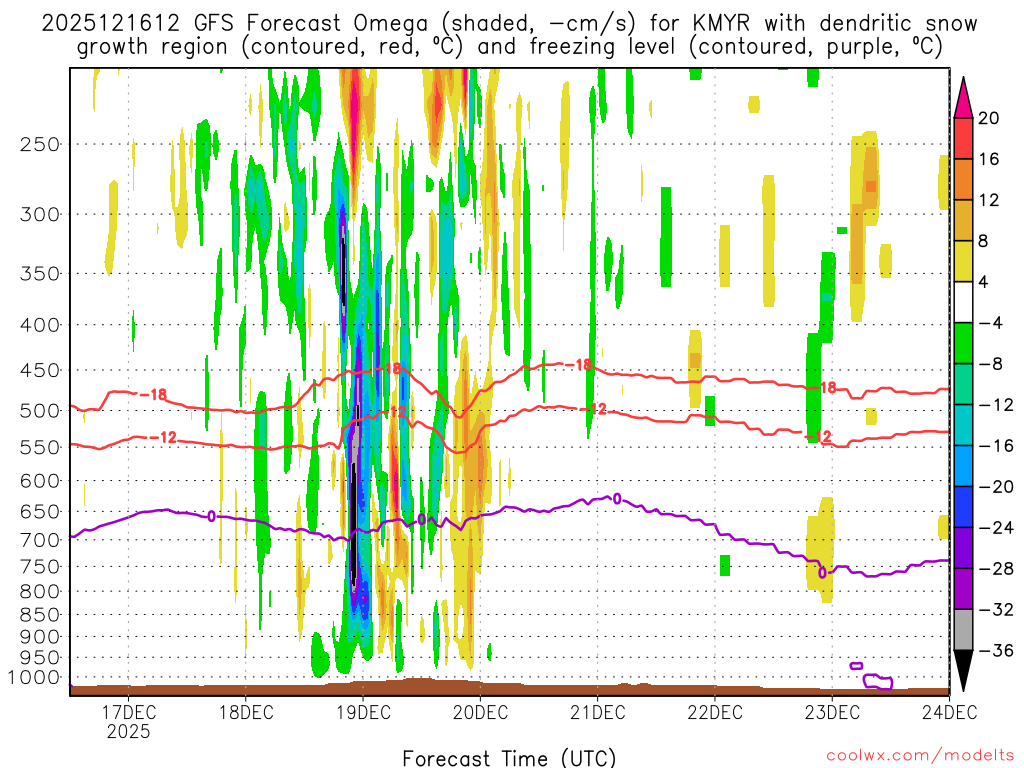Click the 21DEC time axis label
Viewport: 1024px width, 768px height.
pyautogui.click(x=598, y=712)
